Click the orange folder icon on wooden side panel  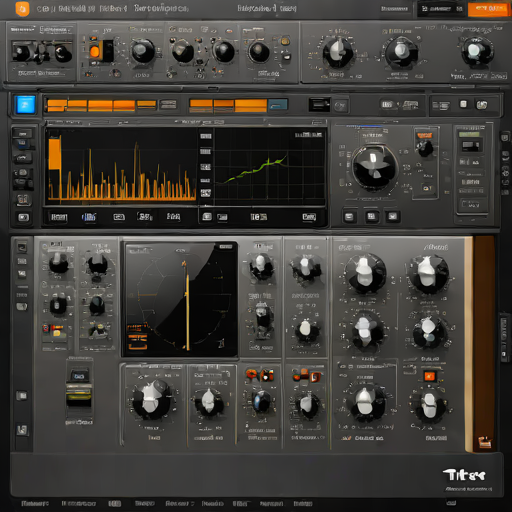click(x=485, y=442)
